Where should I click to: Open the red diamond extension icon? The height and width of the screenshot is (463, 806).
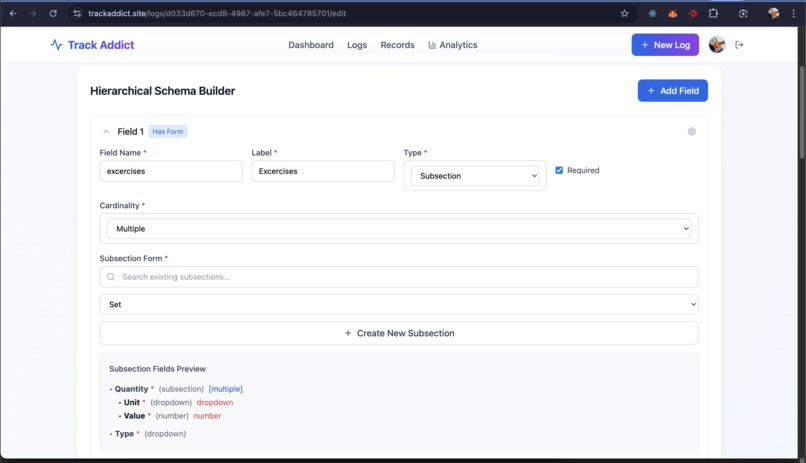693,14
